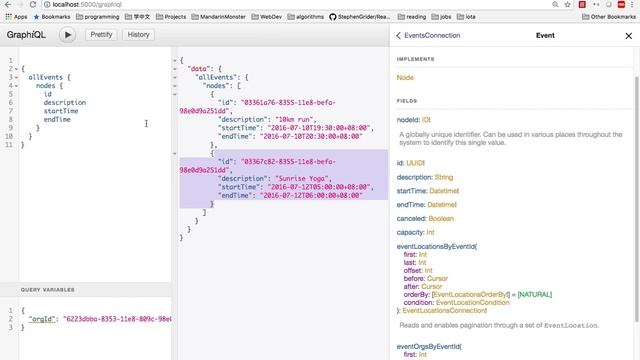Close the documentation explorer
Screen dimensions: 640x360
(629, 36)
